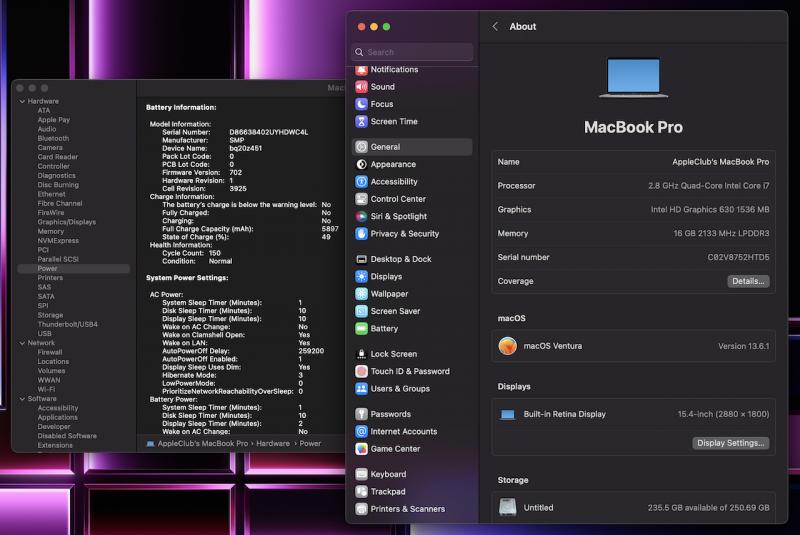Click the Untitled storage disk icon

point(507,507)
